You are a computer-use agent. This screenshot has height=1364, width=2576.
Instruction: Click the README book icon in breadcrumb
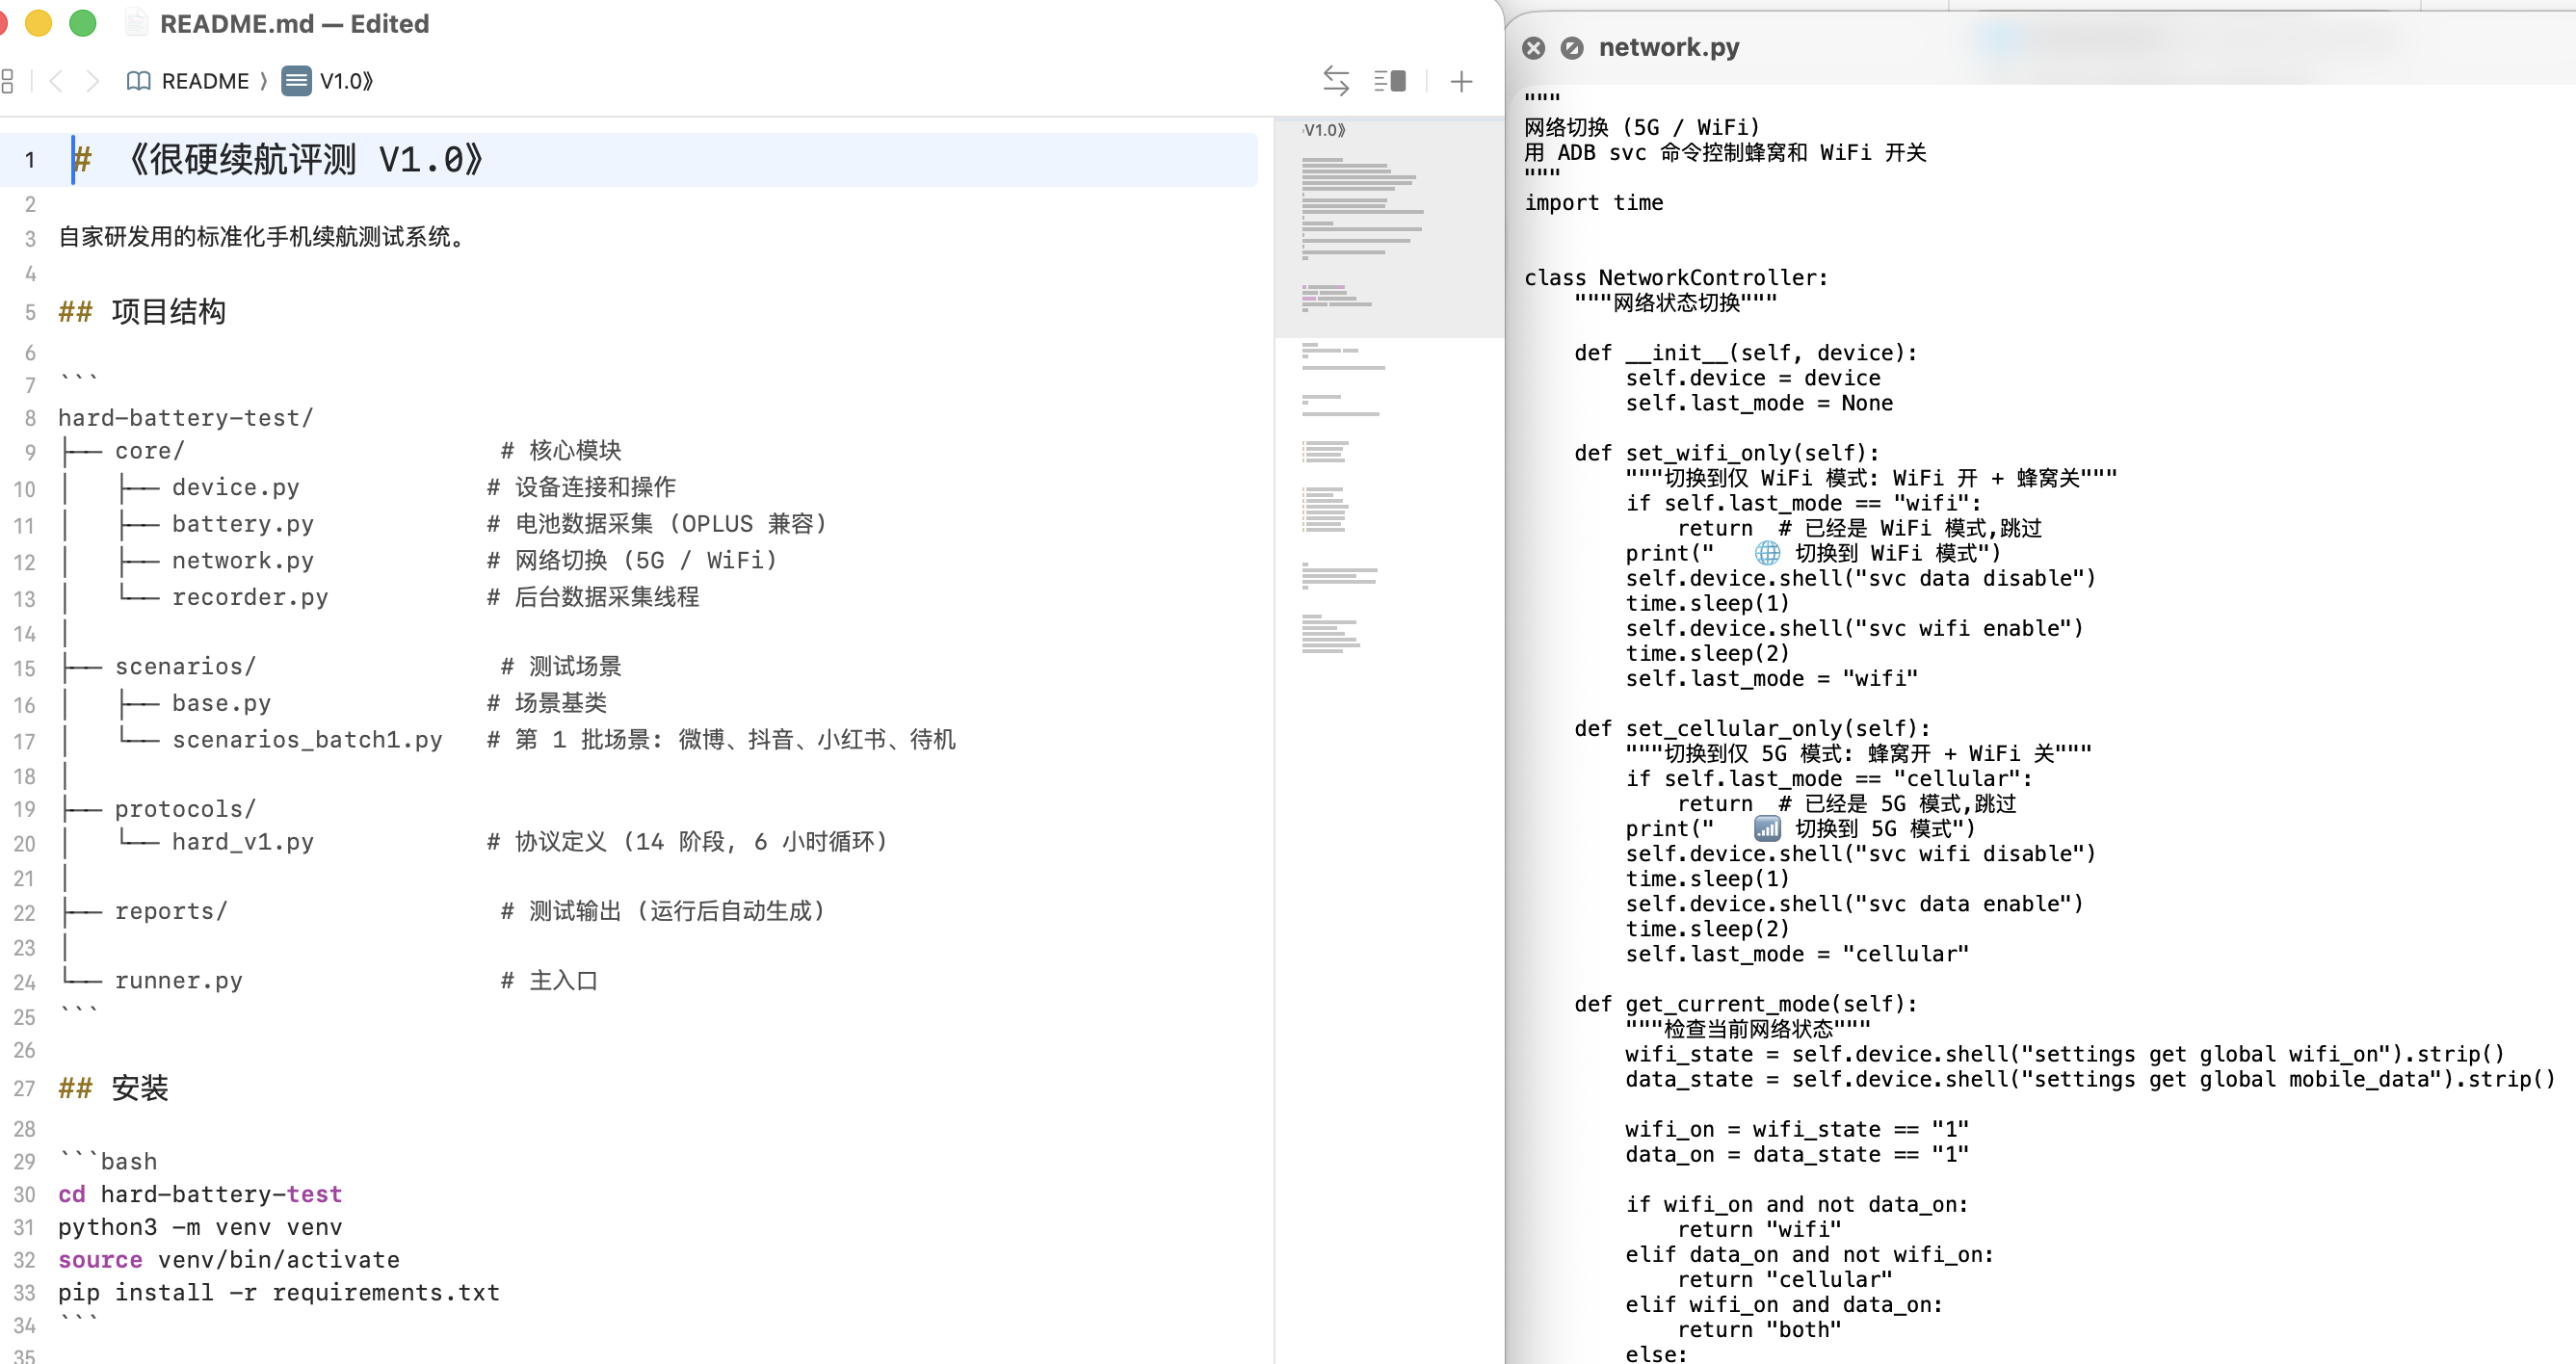(x=139, y=81)
